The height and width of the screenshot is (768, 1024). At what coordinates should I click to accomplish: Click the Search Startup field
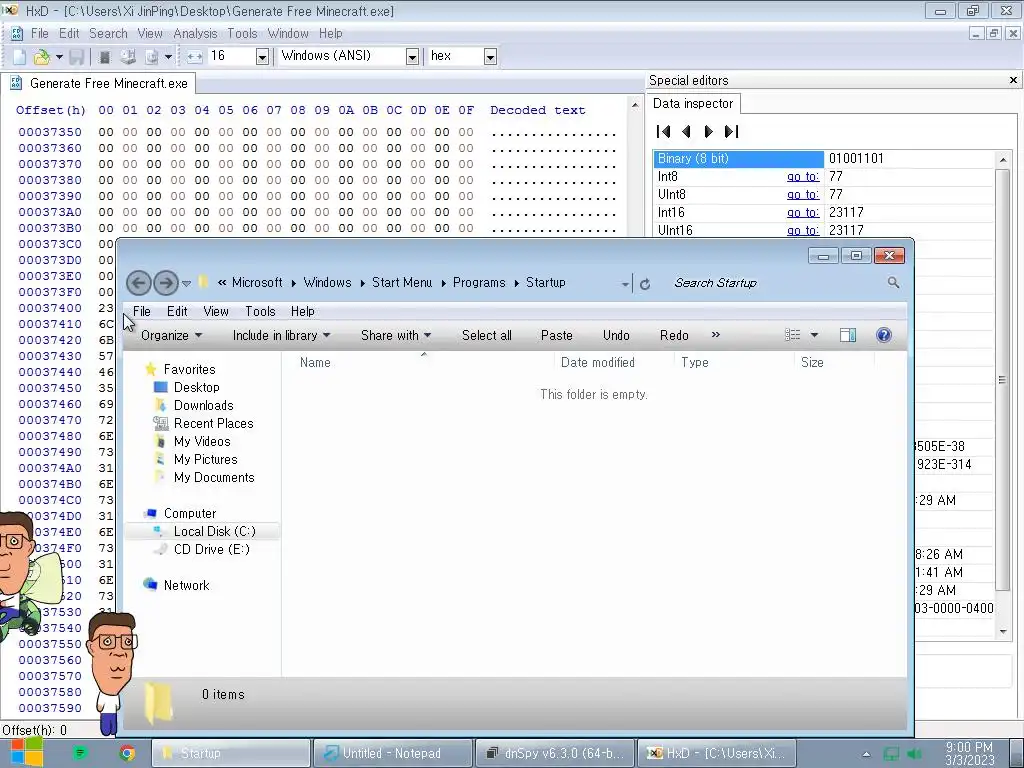point(777,283)
